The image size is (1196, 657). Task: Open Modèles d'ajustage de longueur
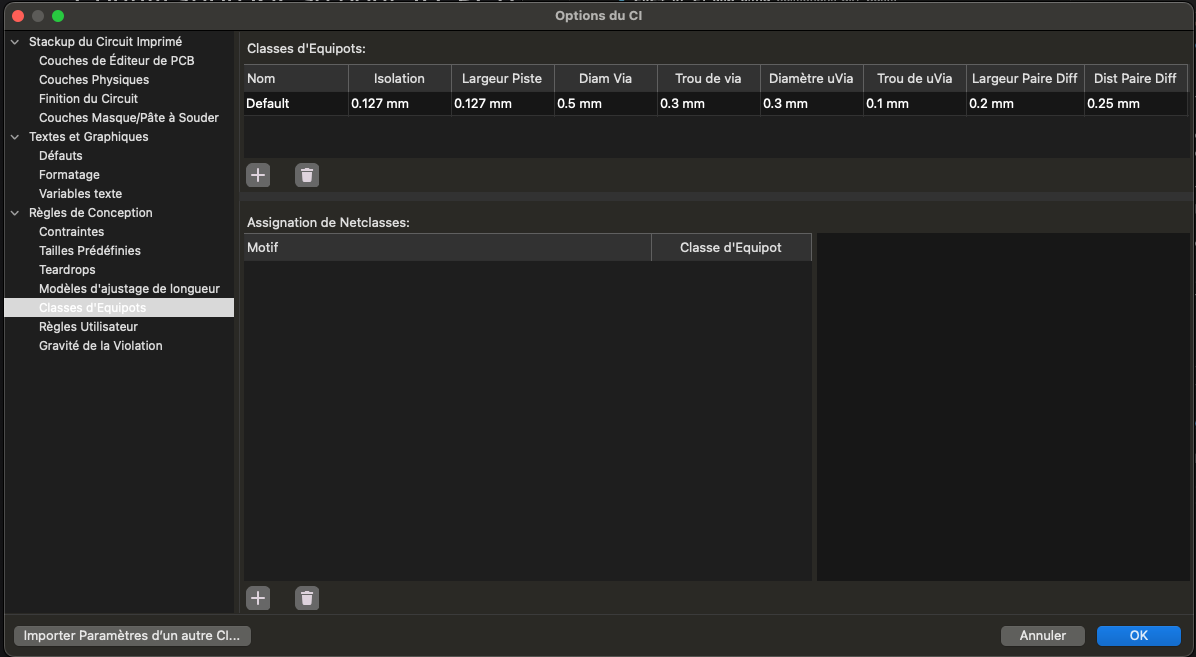point(129,288)
